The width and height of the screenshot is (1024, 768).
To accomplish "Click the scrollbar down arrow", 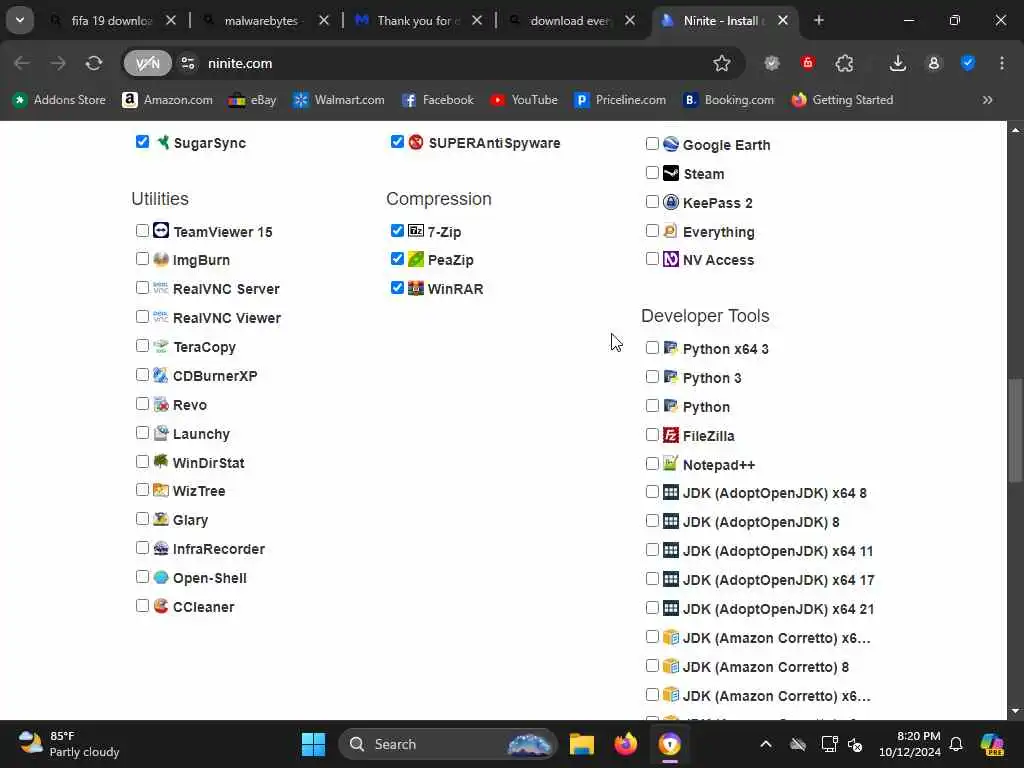I will [x=1015, y=711].
